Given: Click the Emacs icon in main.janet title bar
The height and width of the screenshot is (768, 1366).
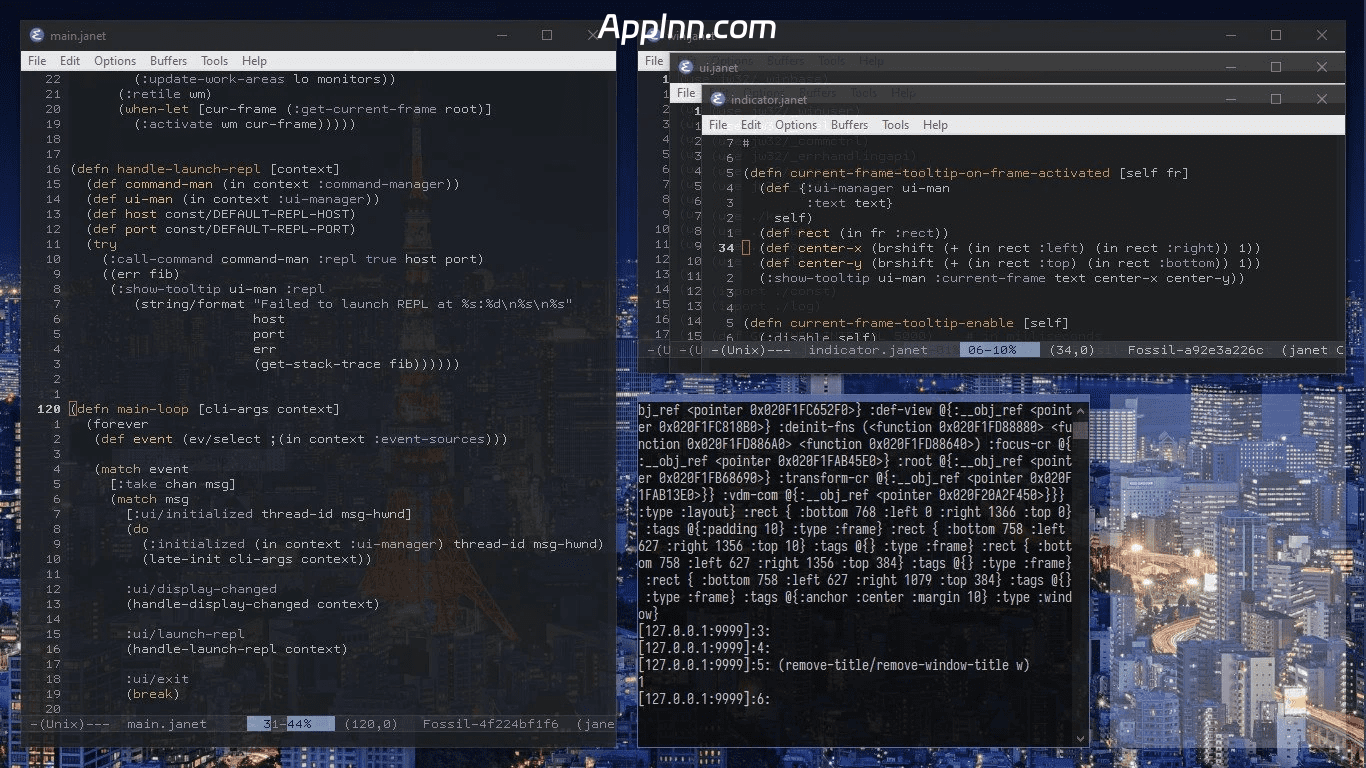Looking at the screenshot, I should tap(38, 35).
